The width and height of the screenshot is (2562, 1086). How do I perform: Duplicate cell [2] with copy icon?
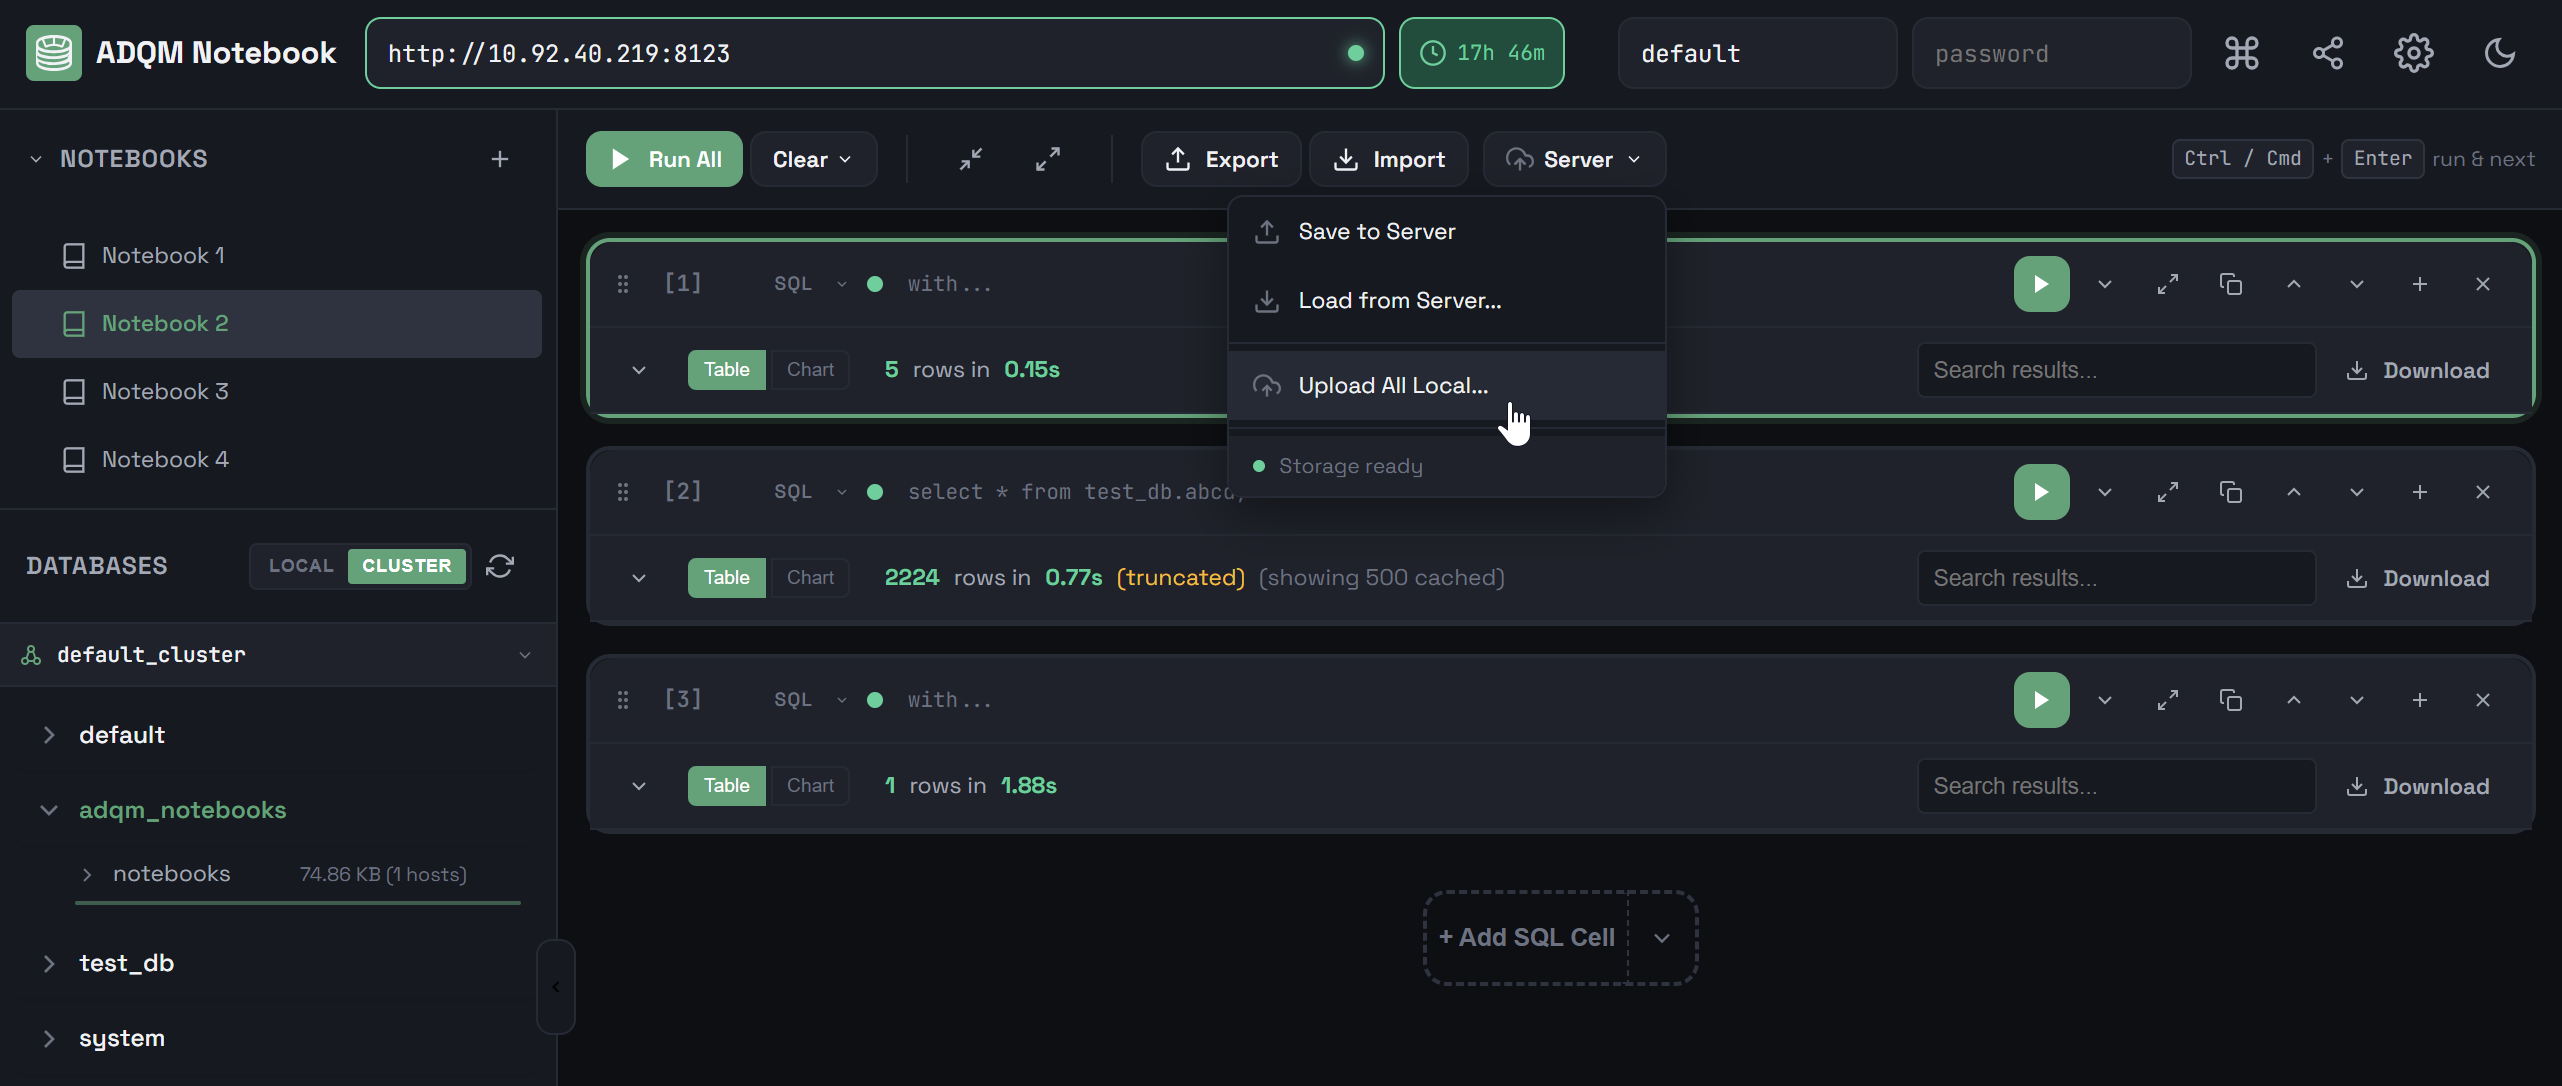coord(2230,492)
